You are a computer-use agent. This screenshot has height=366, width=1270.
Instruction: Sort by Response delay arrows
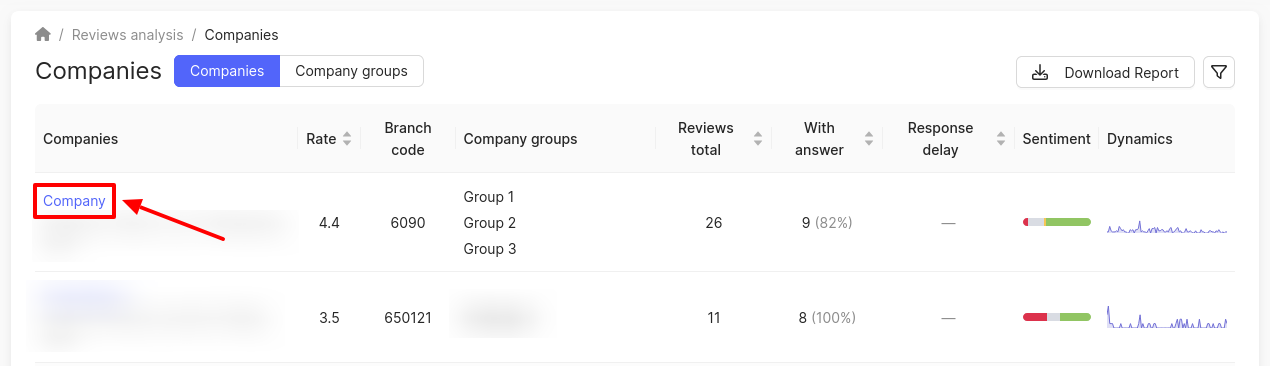click(x=1001, y=139)
